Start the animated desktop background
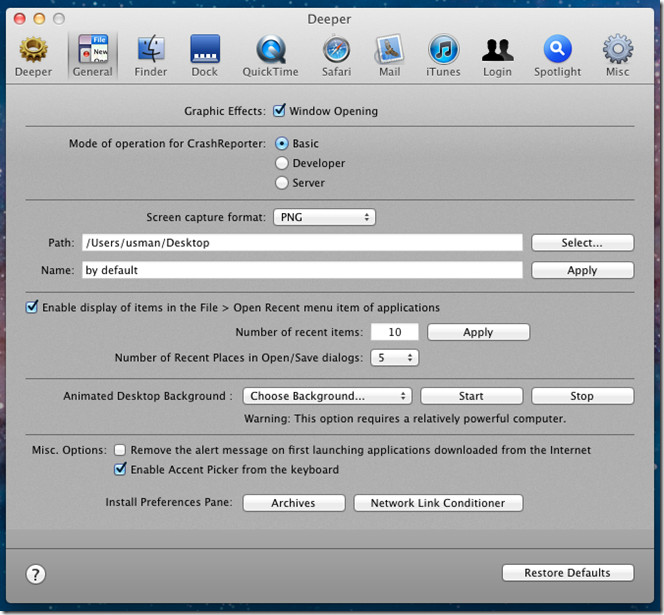This screenshot has width=664, height=615. click(472, 396)
